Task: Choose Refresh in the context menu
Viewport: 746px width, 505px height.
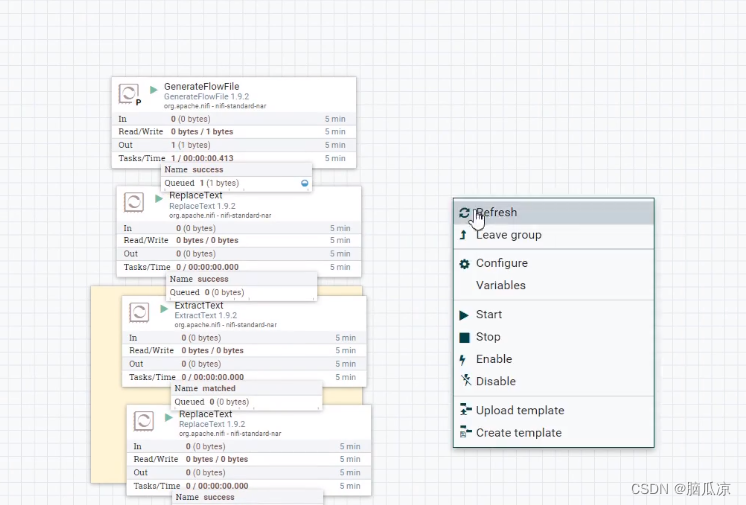Action: (x=554, y=212)
